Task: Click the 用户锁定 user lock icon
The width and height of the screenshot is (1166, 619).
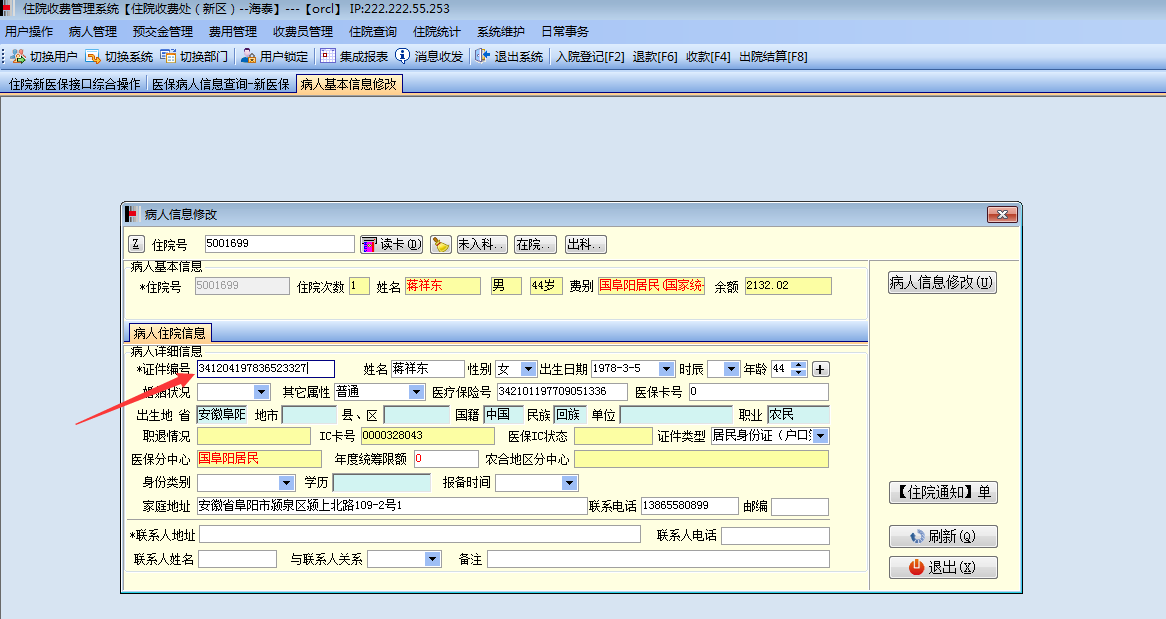Action: click(x=248, y=57)
